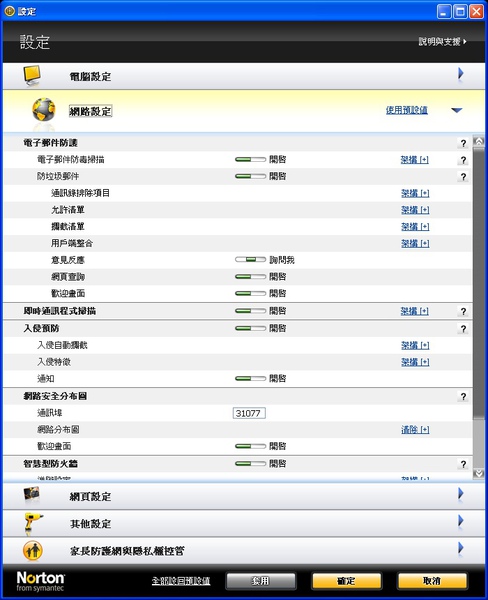Open 架構 for 電子郵件防毒掃描

point(415,160)
